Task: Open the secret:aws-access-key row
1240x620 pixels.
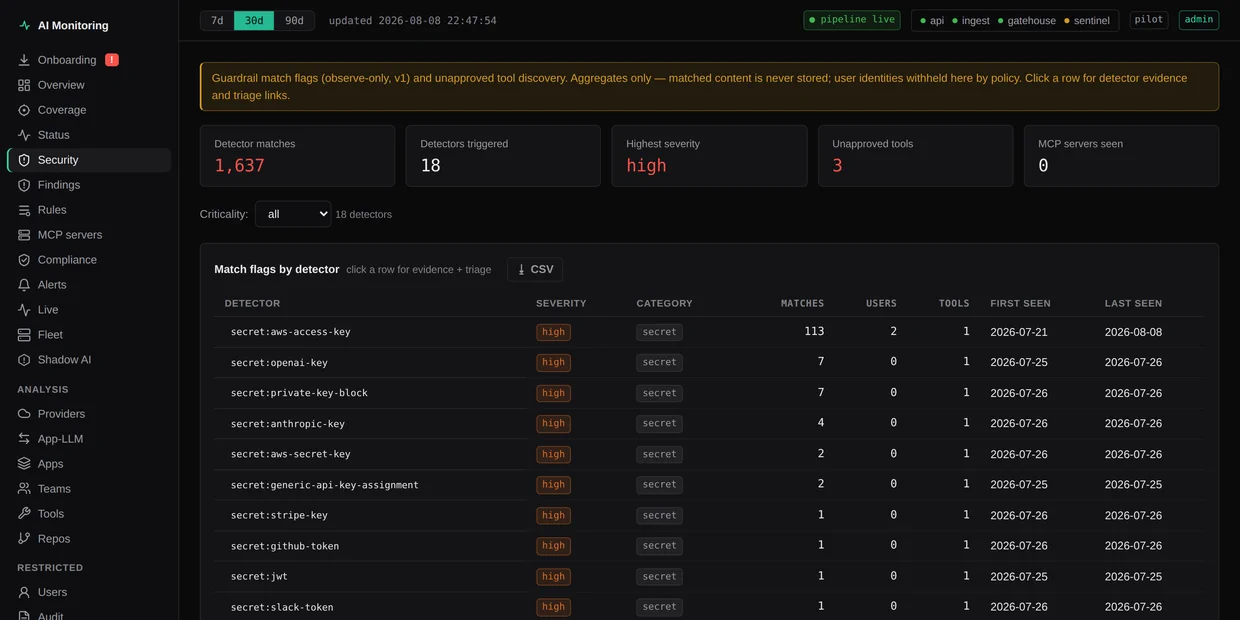Action: [x=709, y=332]
